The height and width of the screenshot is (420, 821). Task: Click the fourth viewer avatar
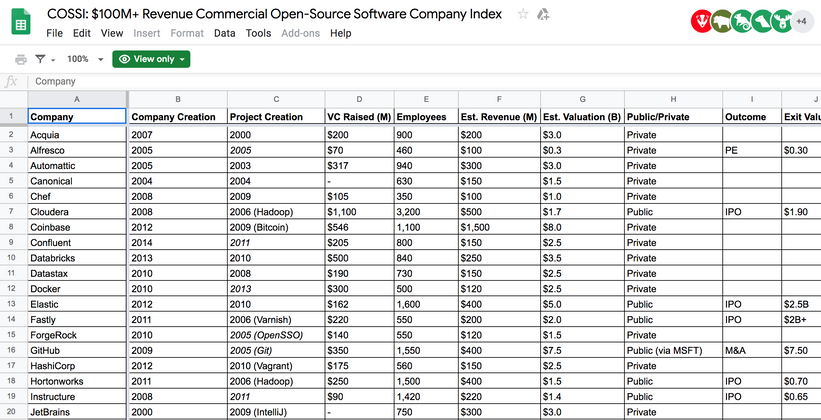point(762,21)
